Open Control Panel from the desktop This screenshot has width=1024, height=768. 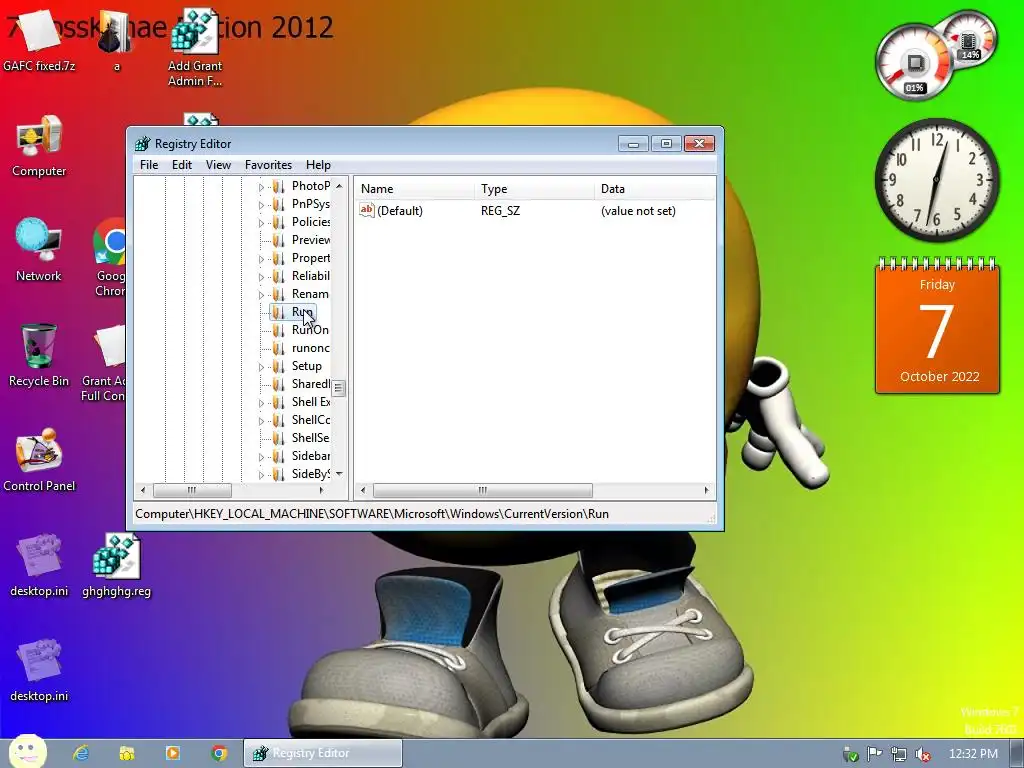pyautogui.click(x=39, y=460)
